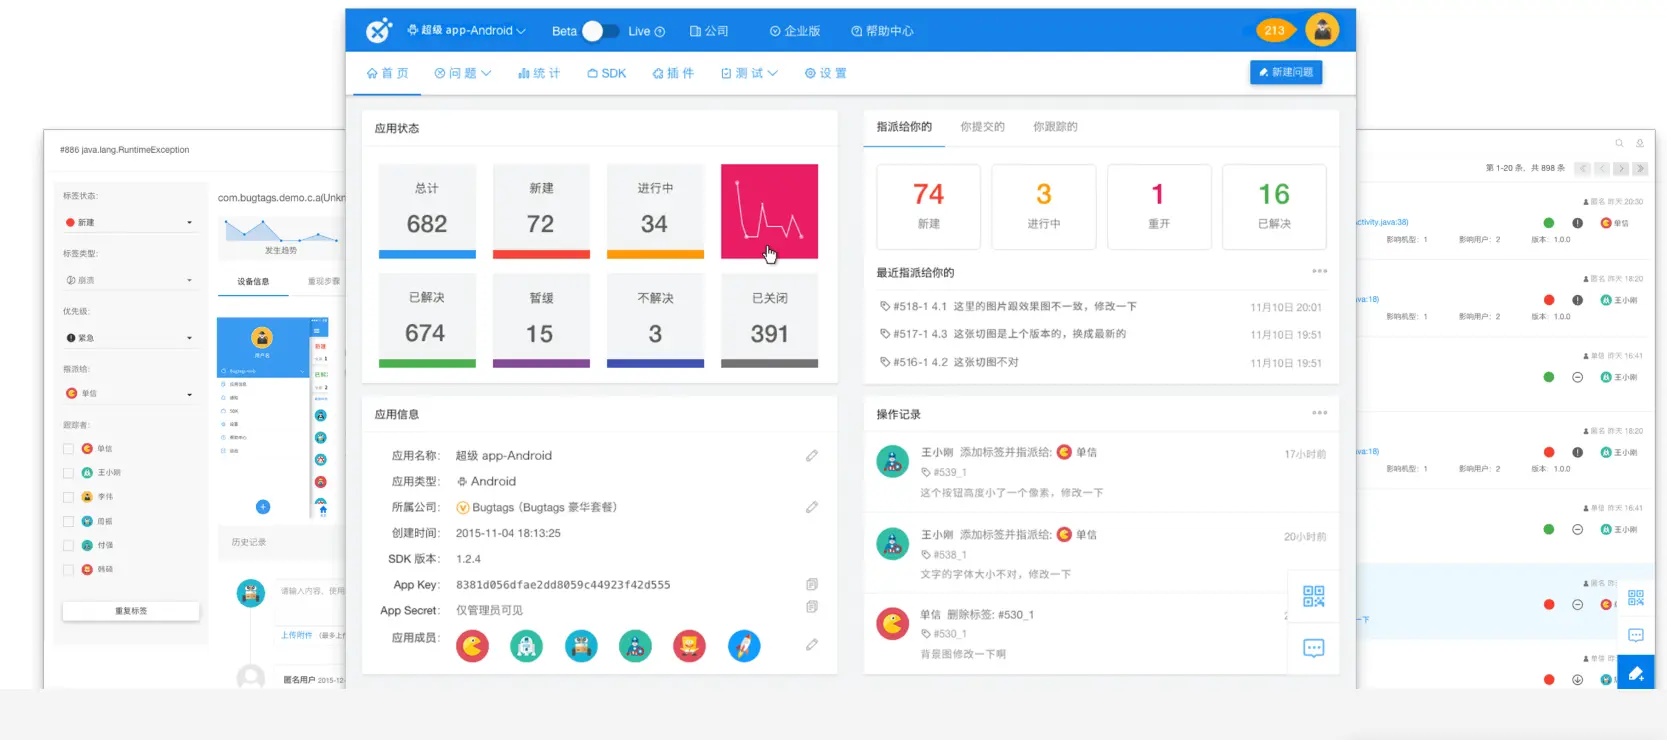Open the trend chart tile in 应用状态
Viewport: 1667px width, 740px height.
coord(769,211)
